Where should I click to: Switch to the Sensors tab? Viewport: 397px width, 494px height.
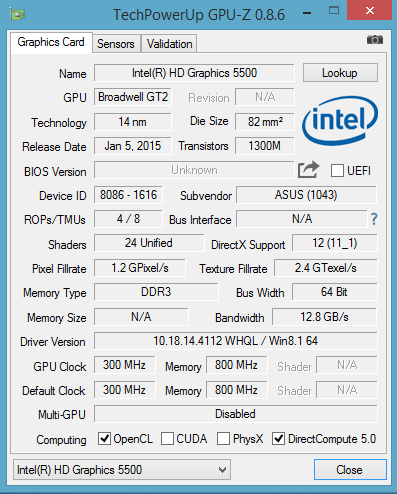point(116,44)
